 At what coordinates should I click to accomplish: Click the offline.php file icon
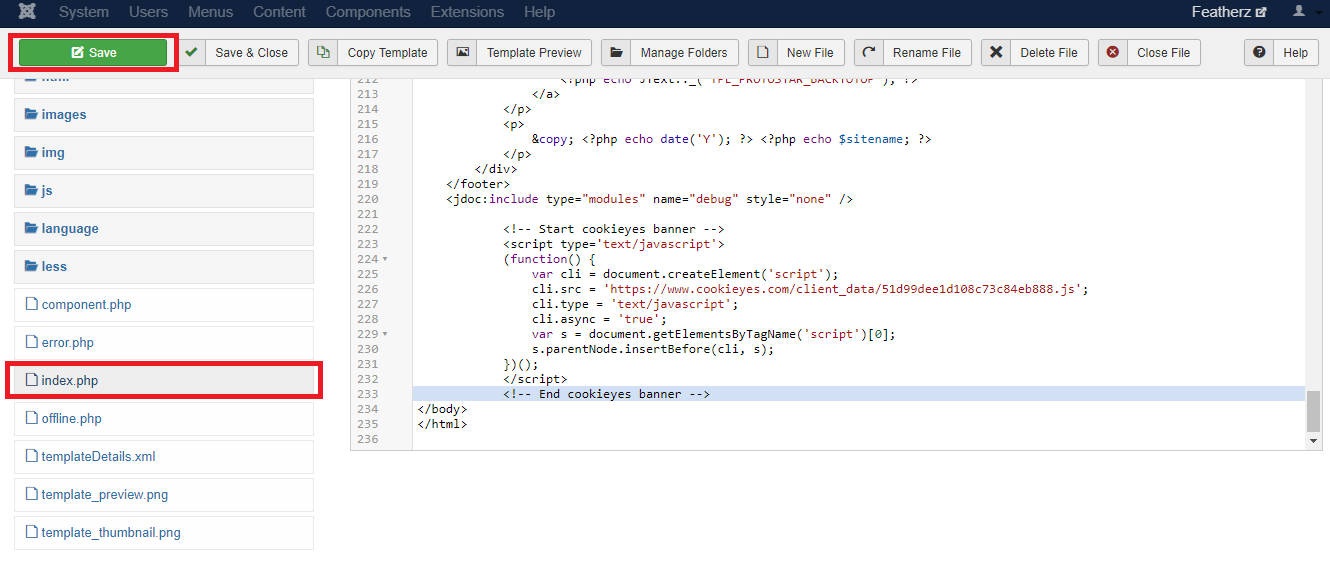pyautogui.click(x=31, y=418)
